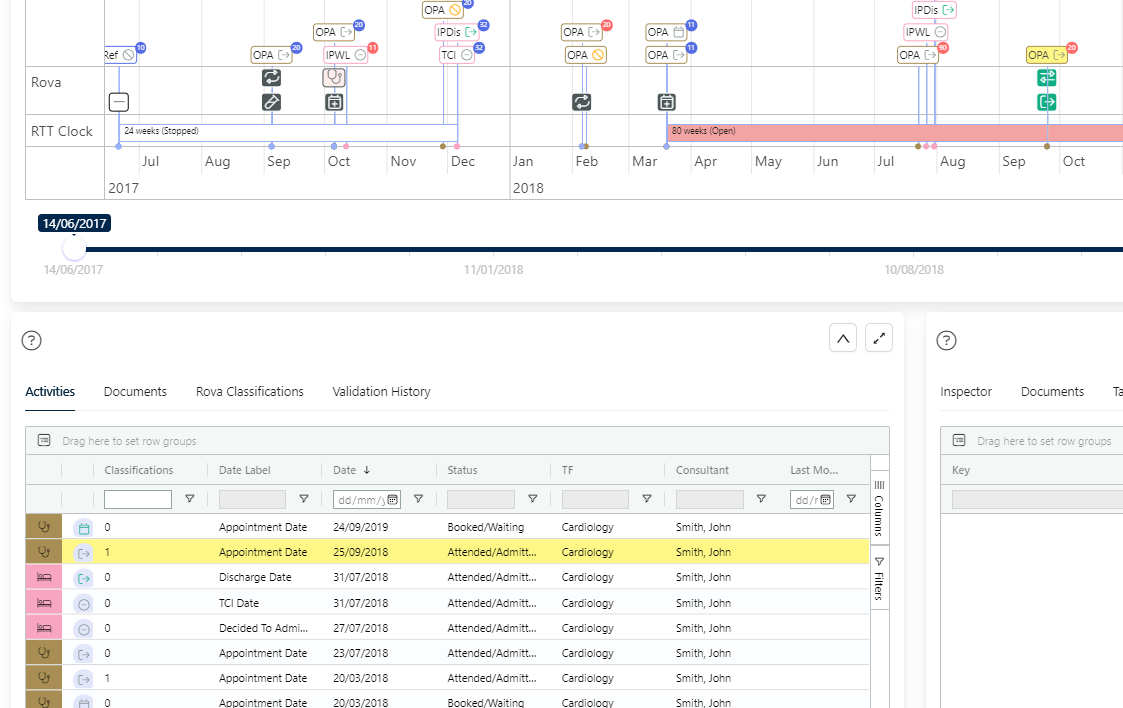Click the timeline date slider handle
The height and width of the screenshot is (708, 1123).
click(x=74, y=248)
